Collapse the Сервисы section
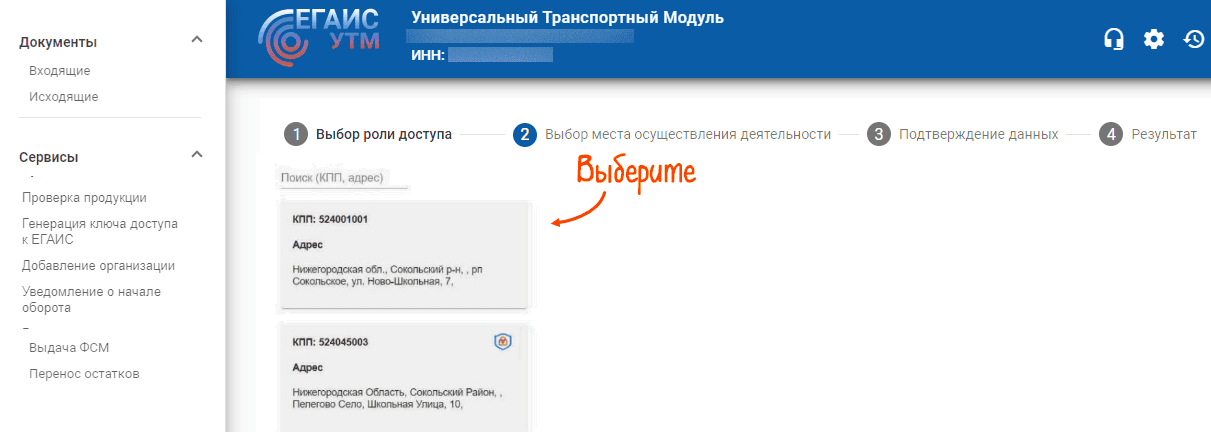The height and width of the screenshot is (432, 1211). pos(197,155)
